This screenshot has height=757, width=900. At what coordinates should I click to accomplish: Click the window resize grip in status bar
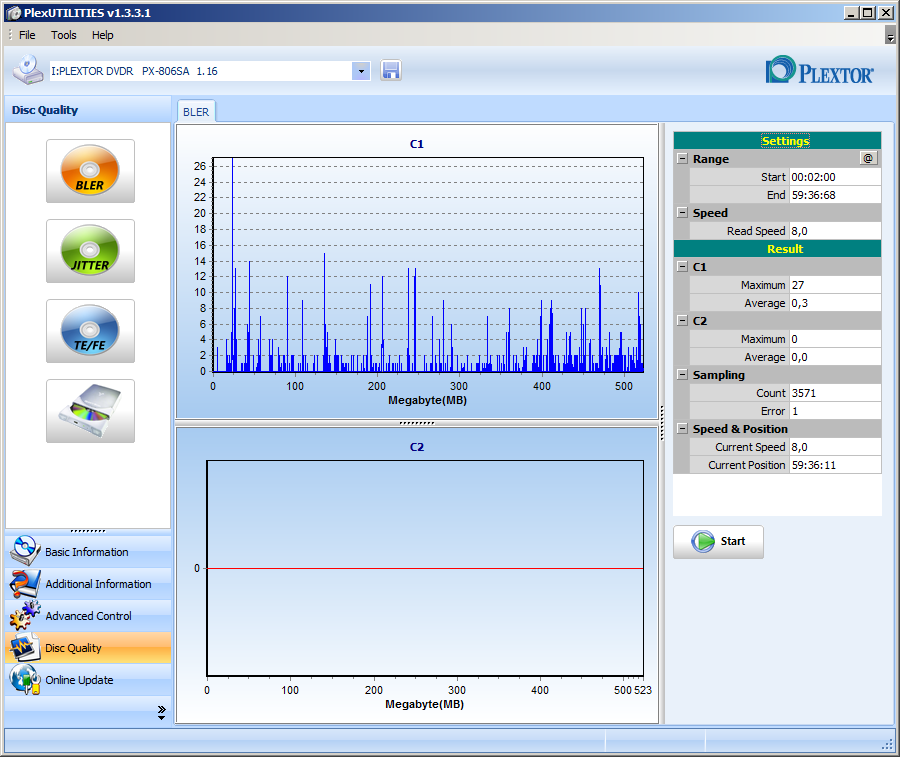coord(887,743)
